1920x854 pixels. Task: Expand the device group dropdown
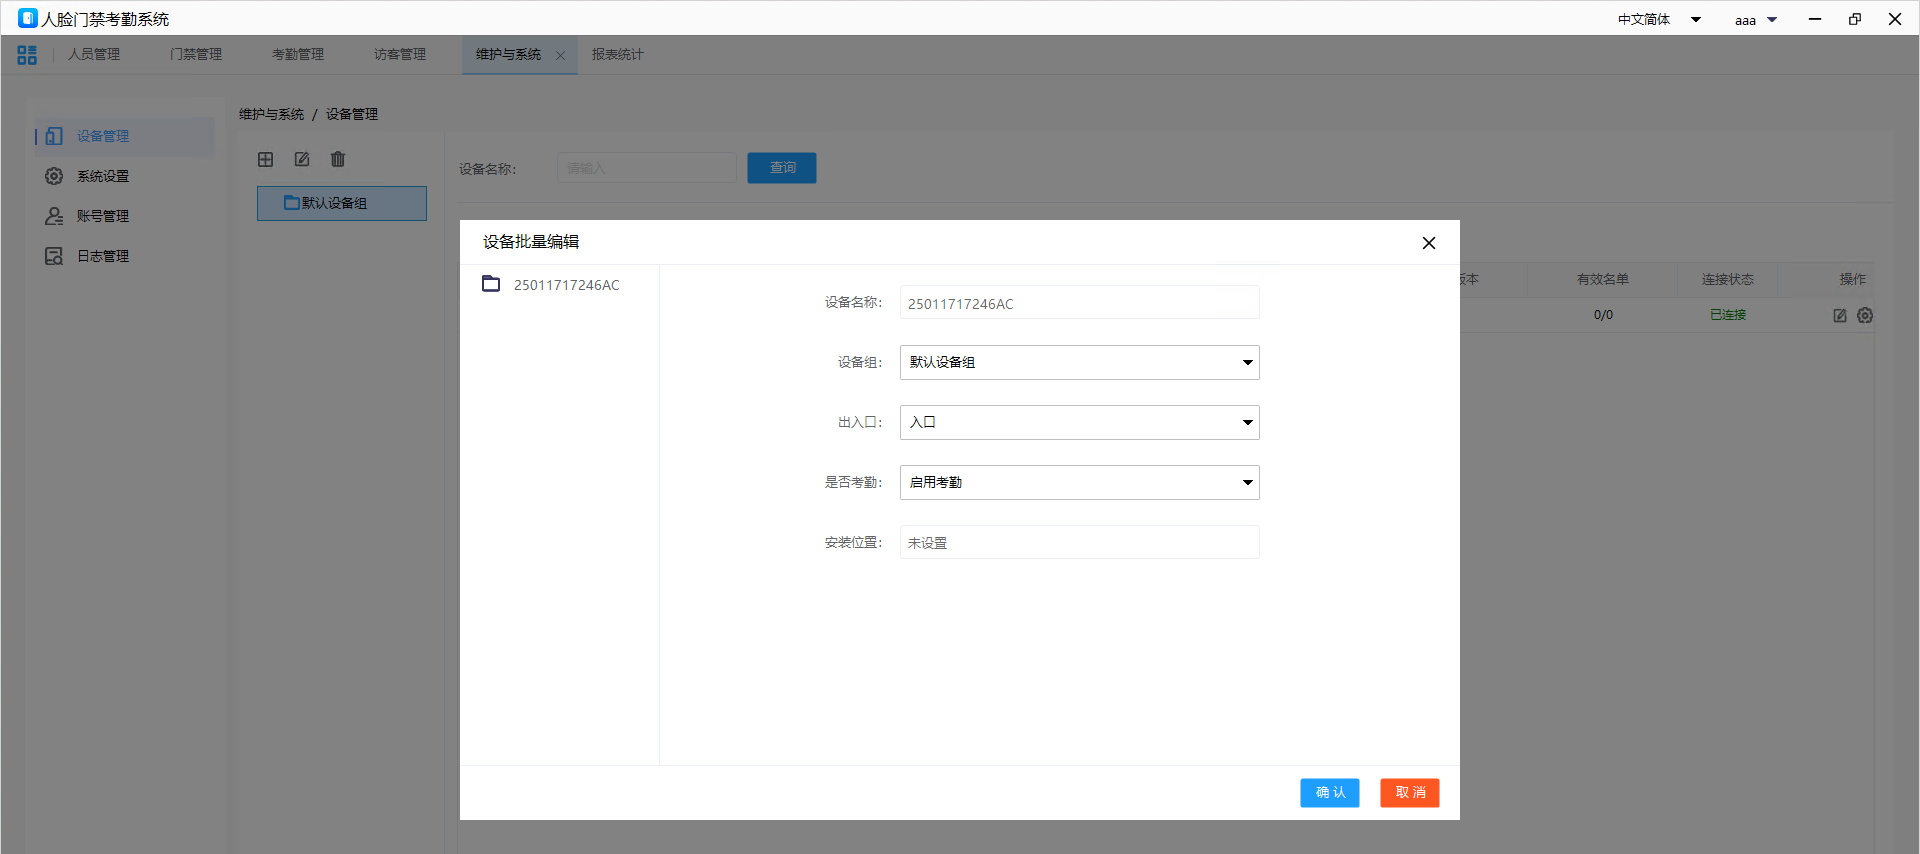[1079, 363]
